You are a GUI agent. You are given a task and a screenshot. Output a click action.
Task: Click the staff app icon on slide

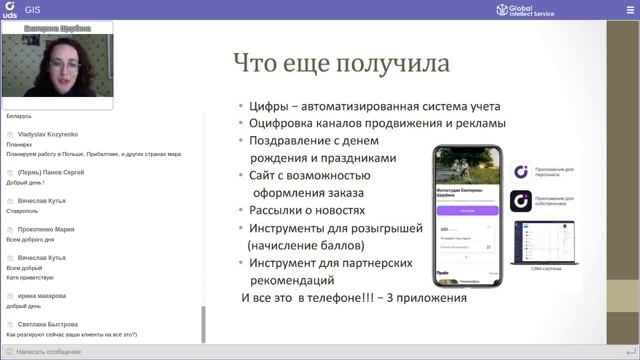[x=521, y=172]
